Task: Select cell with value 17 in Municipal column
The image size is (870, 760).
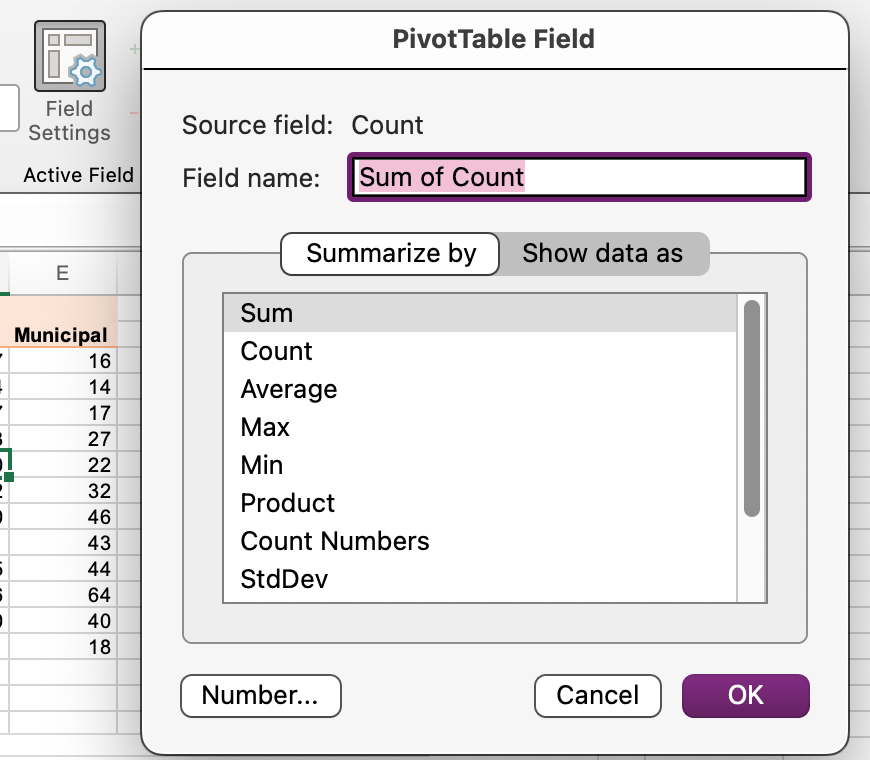Action: tap(63, 413)
